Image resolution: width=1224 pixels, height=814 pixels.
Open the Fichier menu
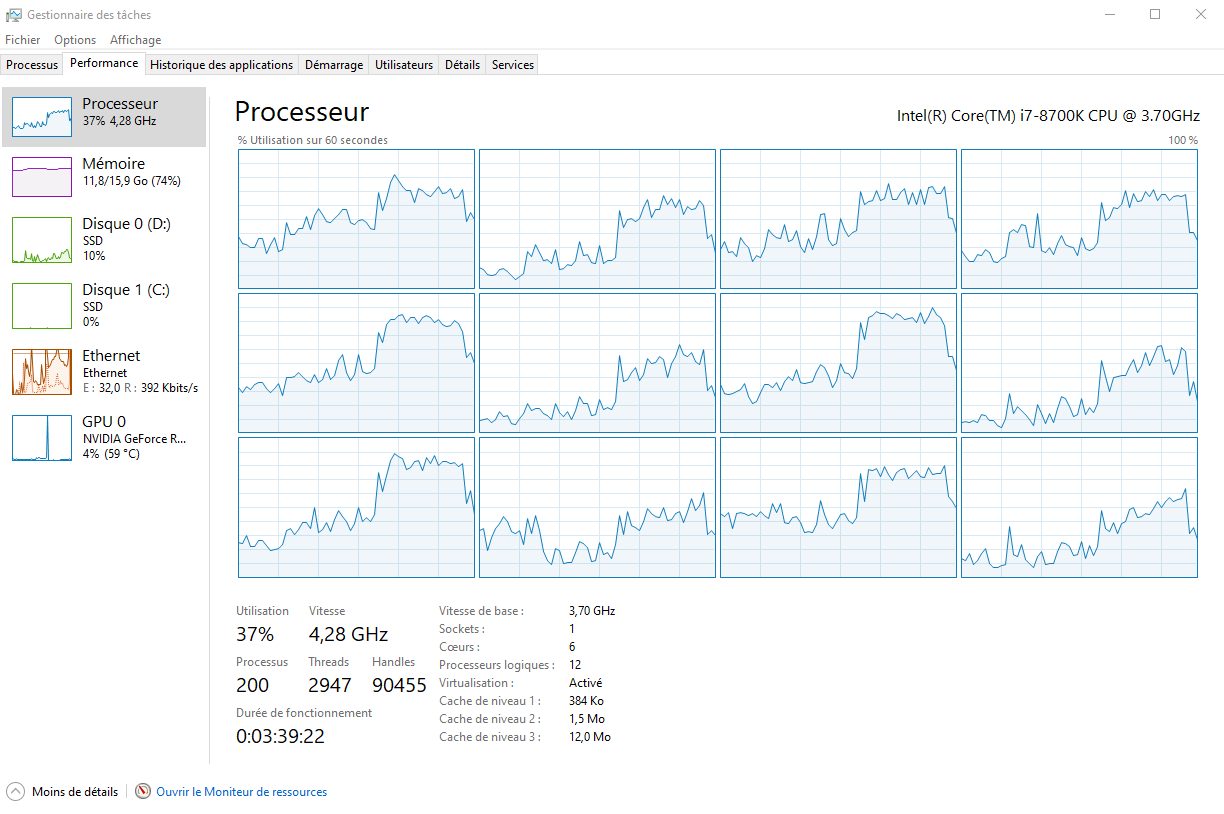pos(23,40)
